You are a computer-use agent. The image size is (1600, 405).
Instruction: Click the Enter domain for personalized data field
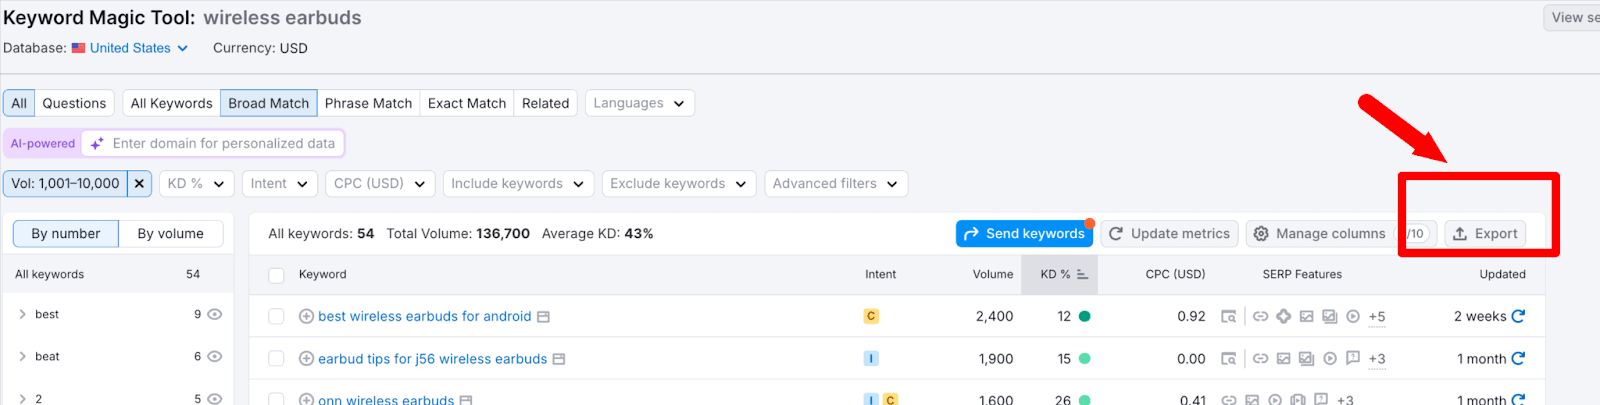click(223, 144)
